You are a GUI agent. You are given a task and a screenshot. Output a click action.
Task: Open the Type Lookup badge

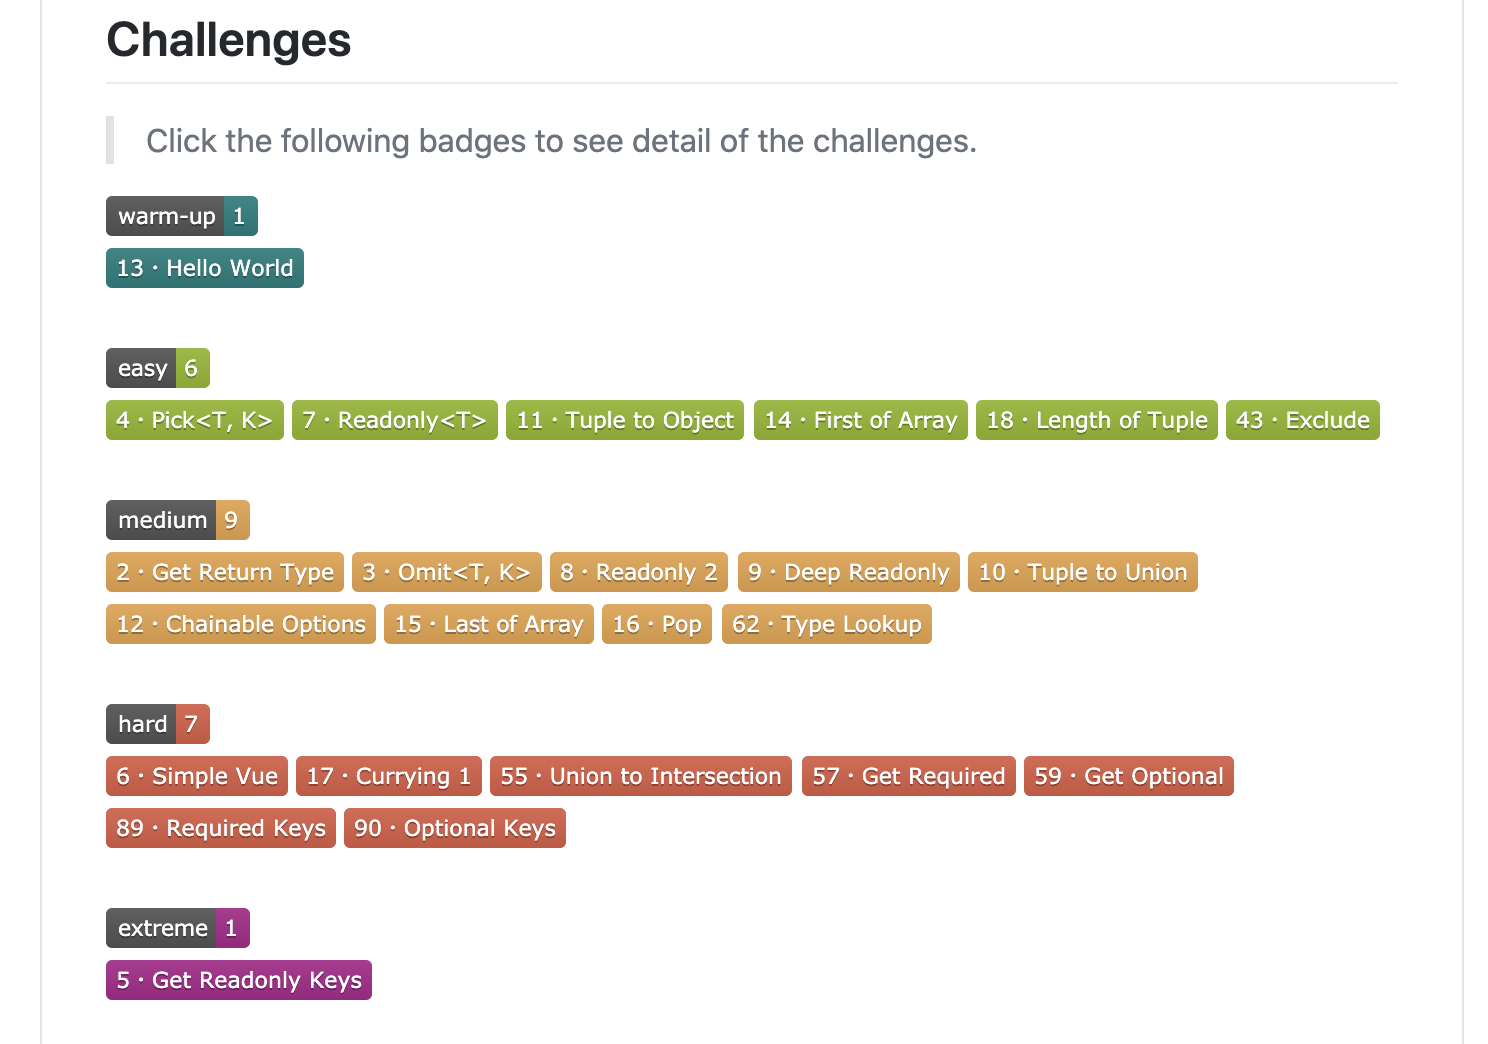(827, 624)
